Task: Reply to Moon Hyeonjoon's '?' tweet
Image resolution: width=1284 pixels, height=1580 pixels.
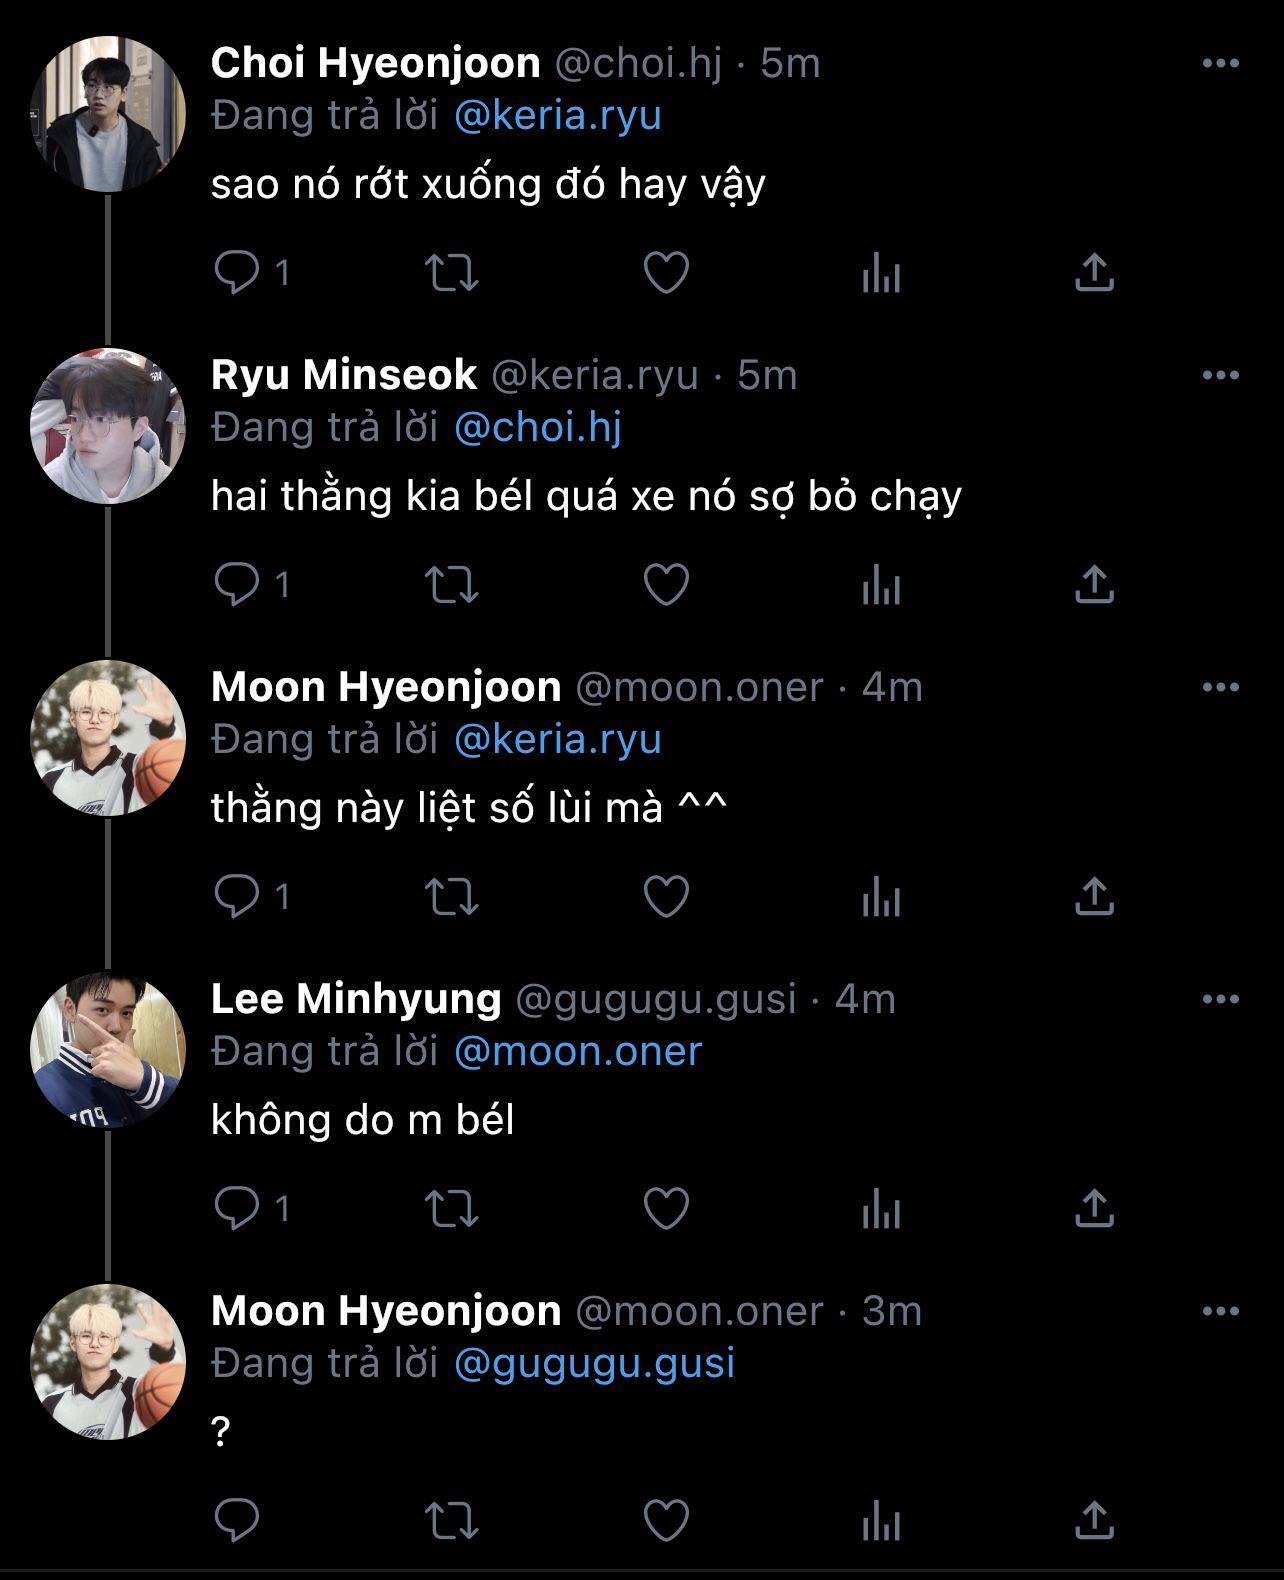Action: coord(238,1520)
